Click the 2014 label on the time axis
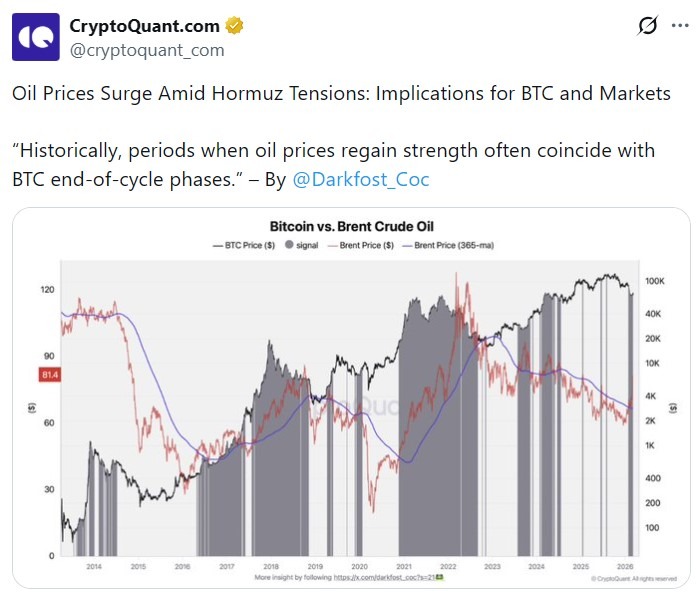 point(93,565)
